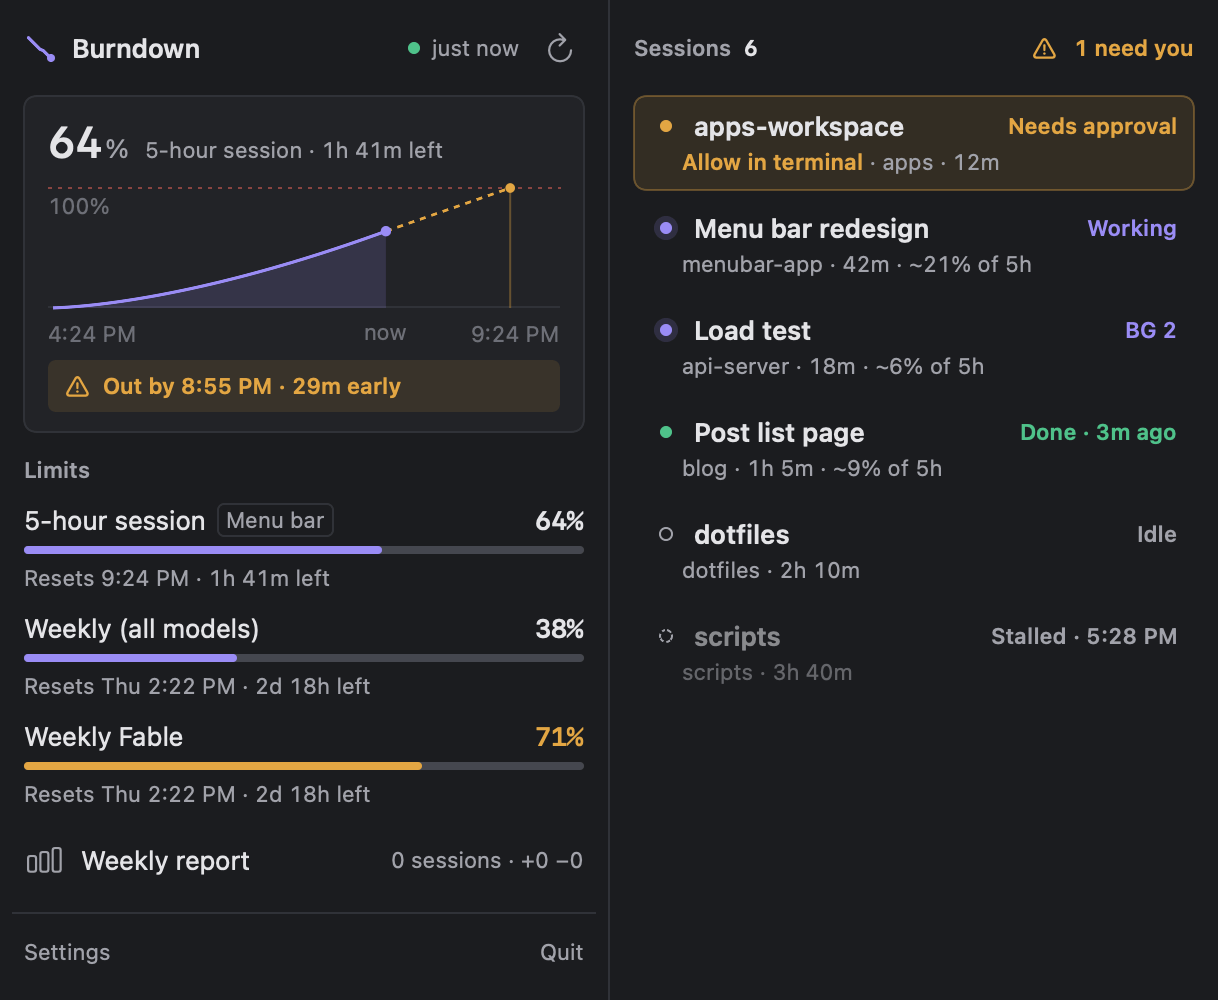Click the Allow in terminal link
The image size is (1218, 1000).
772,162
